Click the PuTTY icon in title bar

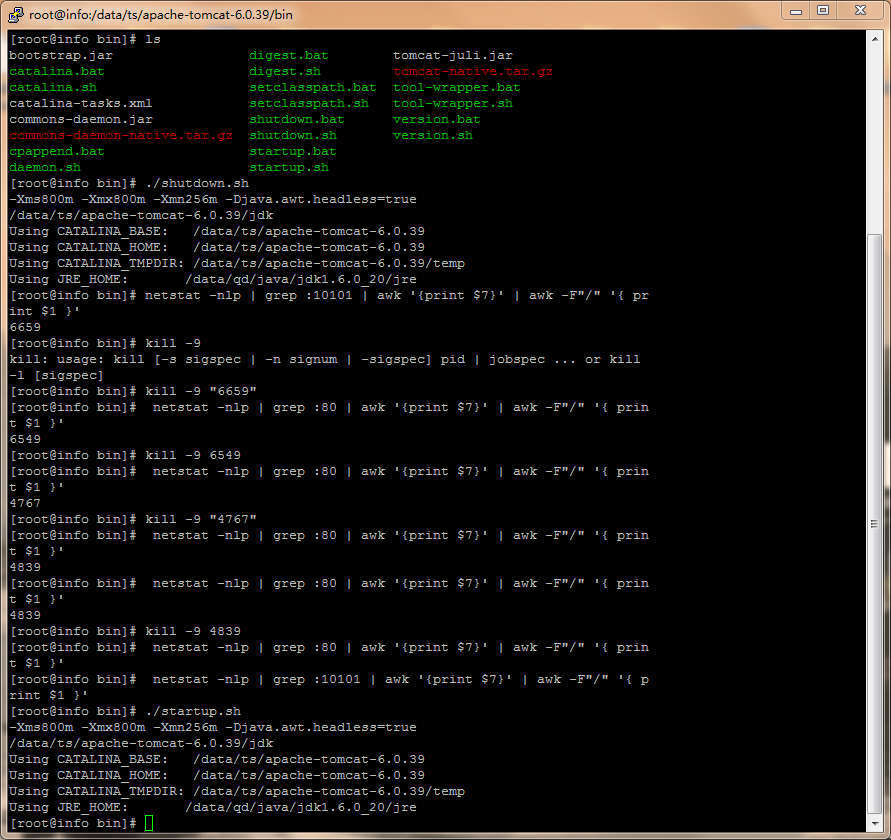click(16, 14)
